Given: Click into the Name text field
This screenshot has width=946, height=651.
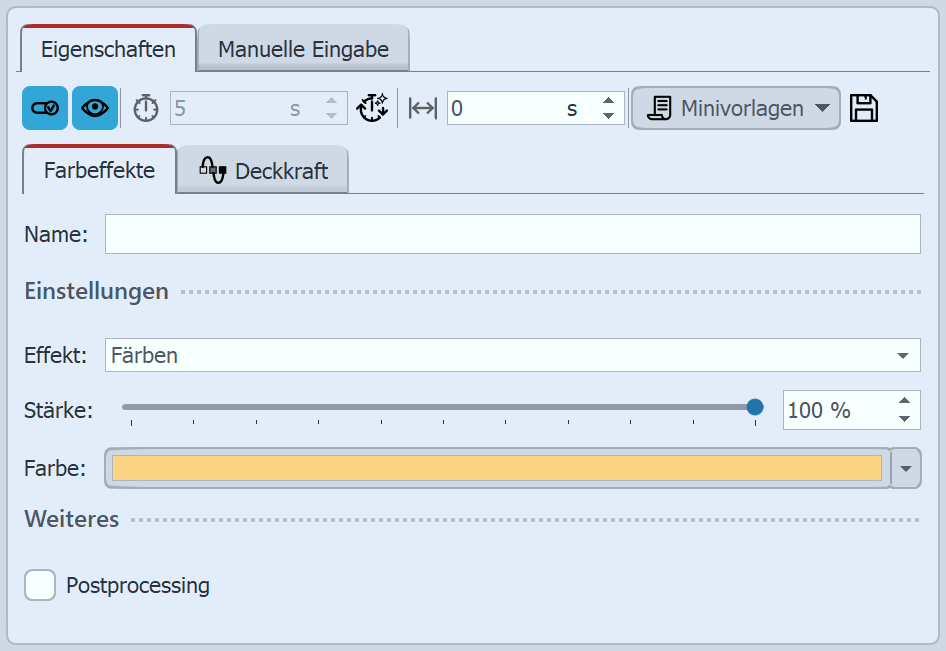Looking at the screenshot, I should point(512,234).
